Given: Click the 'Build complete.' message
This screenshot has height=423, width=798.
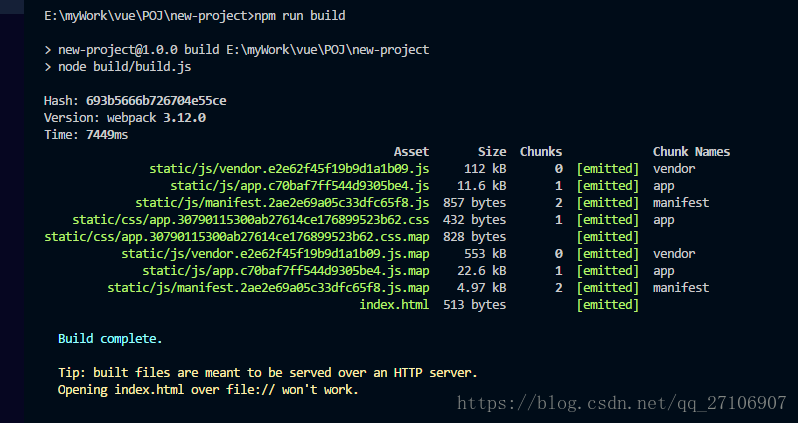Looking at the screenshot, I should [x=110, y=339].
